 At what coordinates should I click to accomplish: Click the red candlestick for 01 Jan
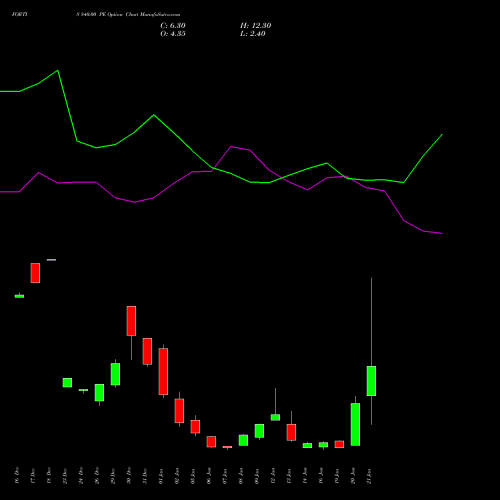point(163,371)
